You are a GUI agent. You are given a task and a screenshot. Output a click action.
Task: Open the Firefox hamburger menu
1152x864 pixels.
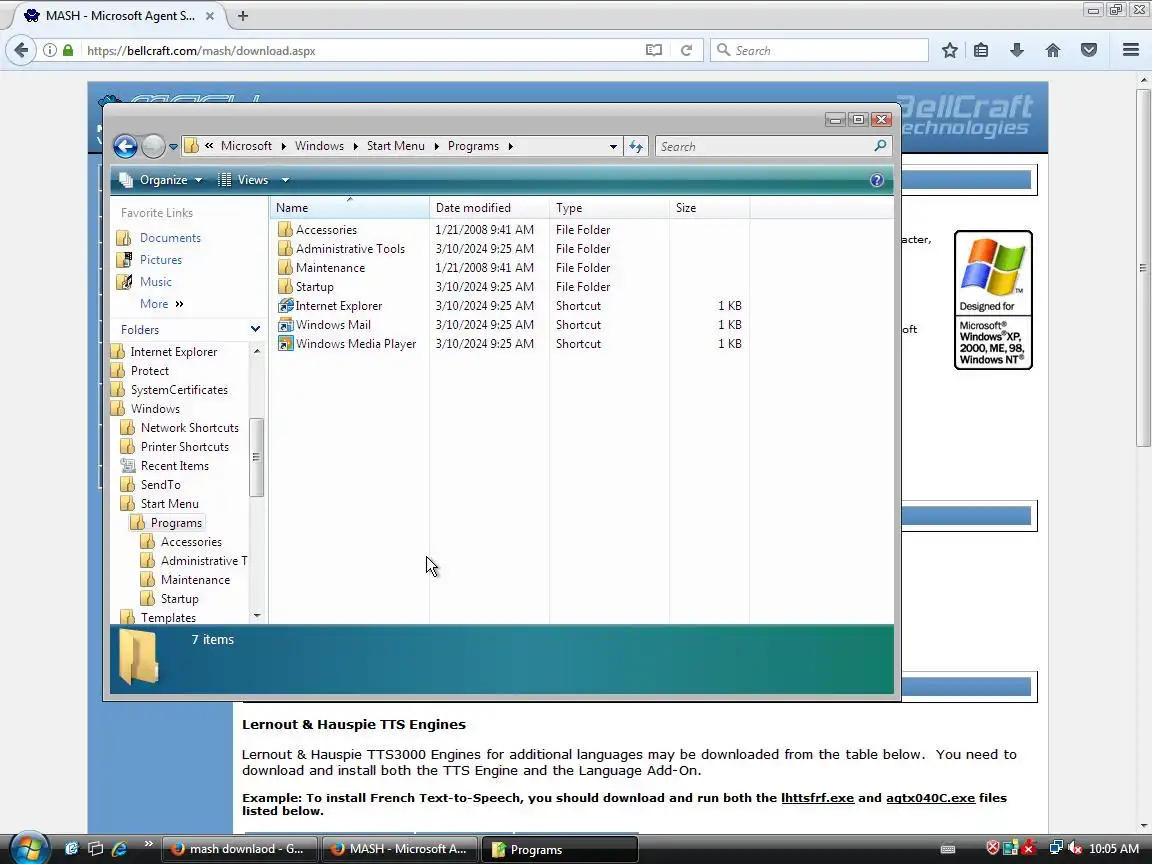1131,51
